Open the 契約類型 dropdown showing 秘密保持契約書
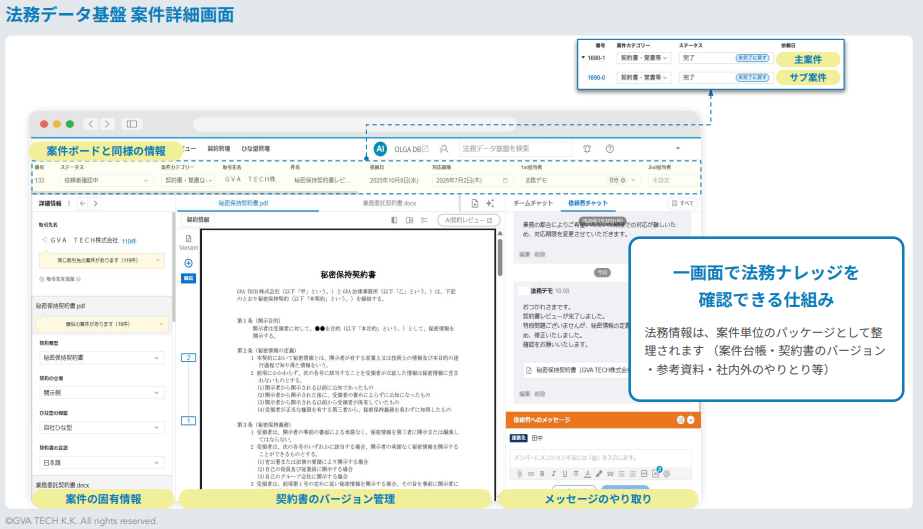 [102, 358]
